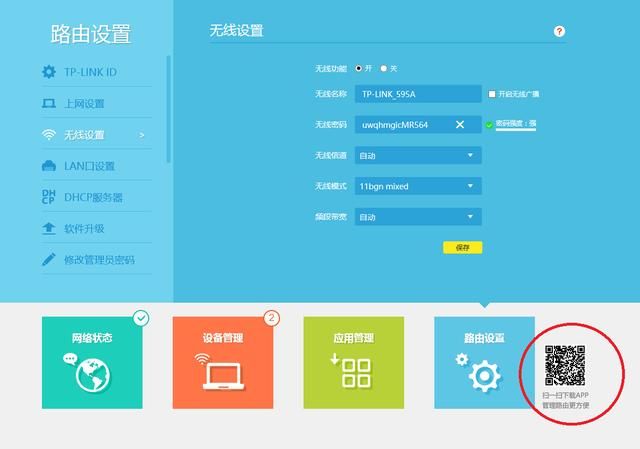Click the globe icon in 网络状态 tile
640x449 pixels.
(93, 375)
